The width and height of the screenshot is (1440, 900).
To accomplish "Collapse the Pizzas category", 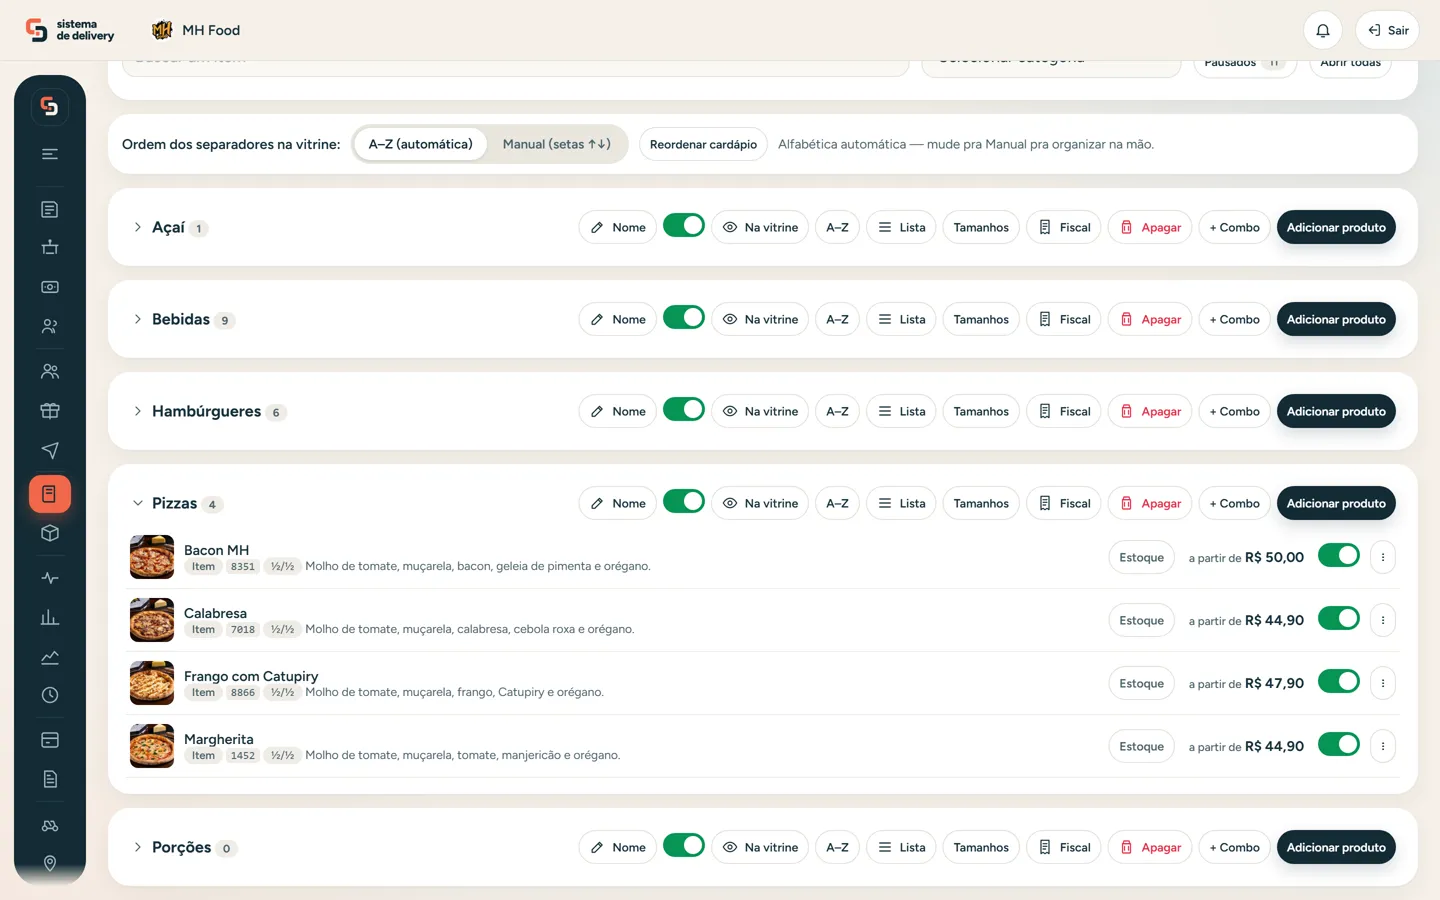I will pyautogui.click(x=138, y=503).
